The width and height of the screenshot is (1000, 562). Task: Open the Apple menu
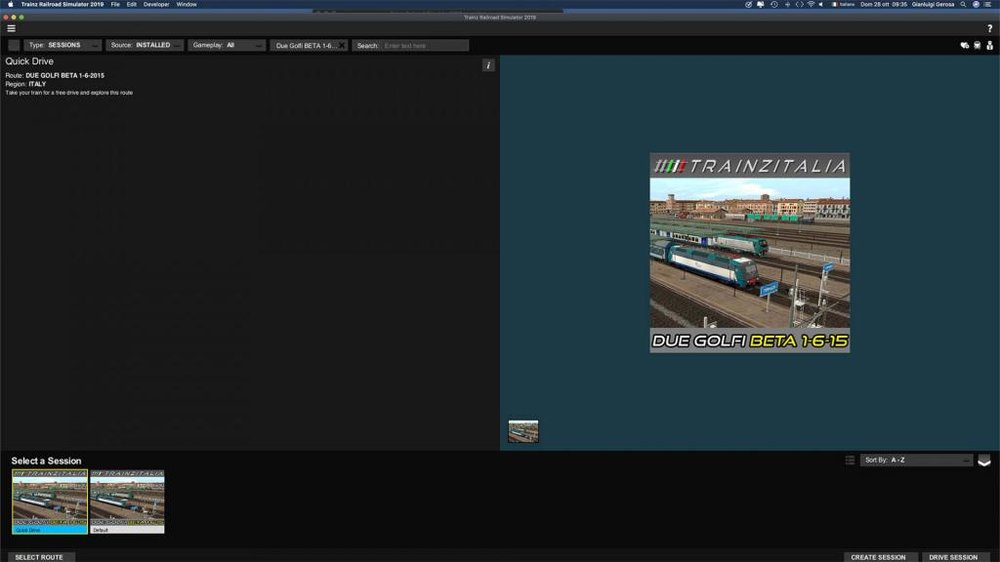tap(10, 4)
